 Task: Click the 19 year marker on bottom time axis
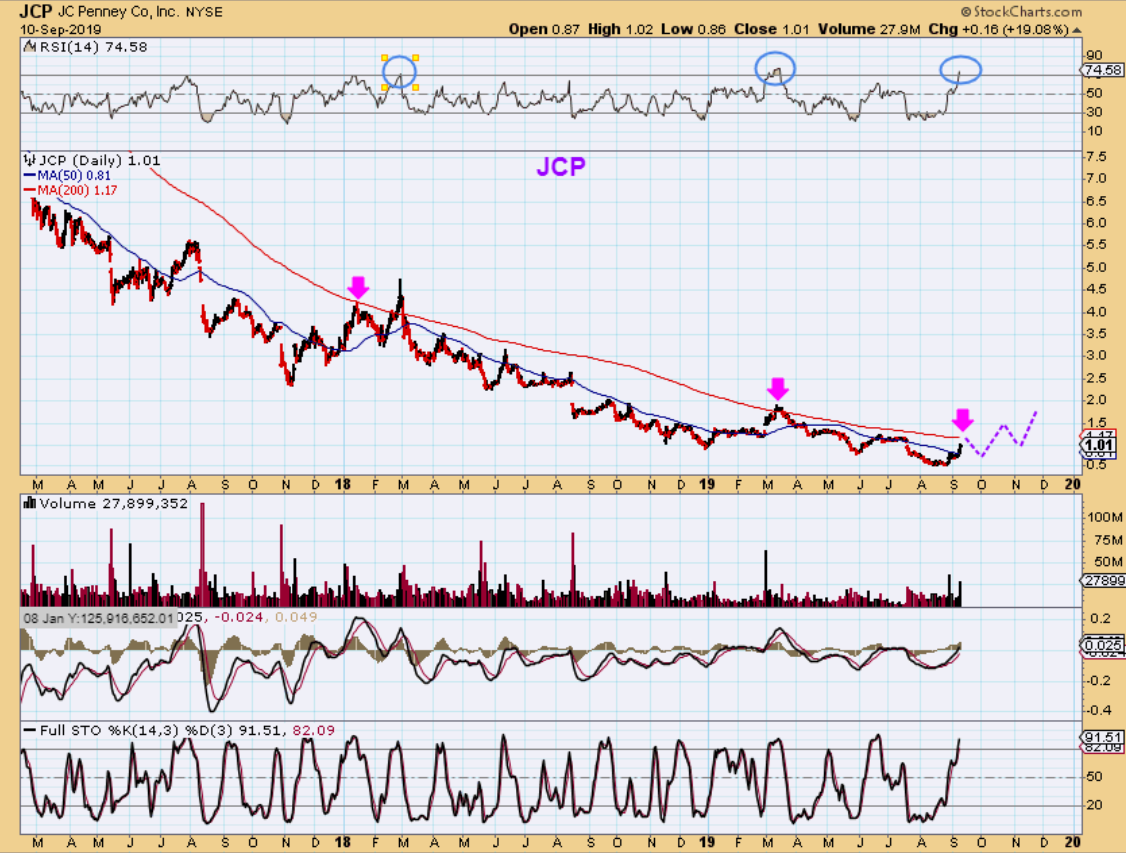(707, 842)
